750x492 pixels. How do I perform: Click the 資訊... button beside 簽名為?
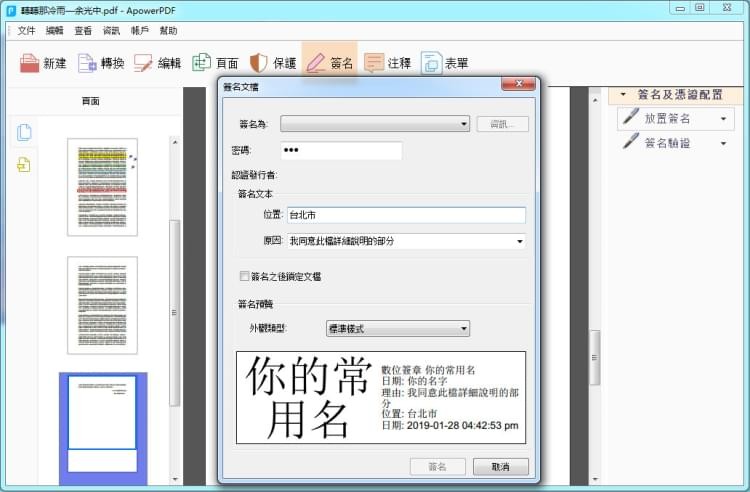point(502,124)
